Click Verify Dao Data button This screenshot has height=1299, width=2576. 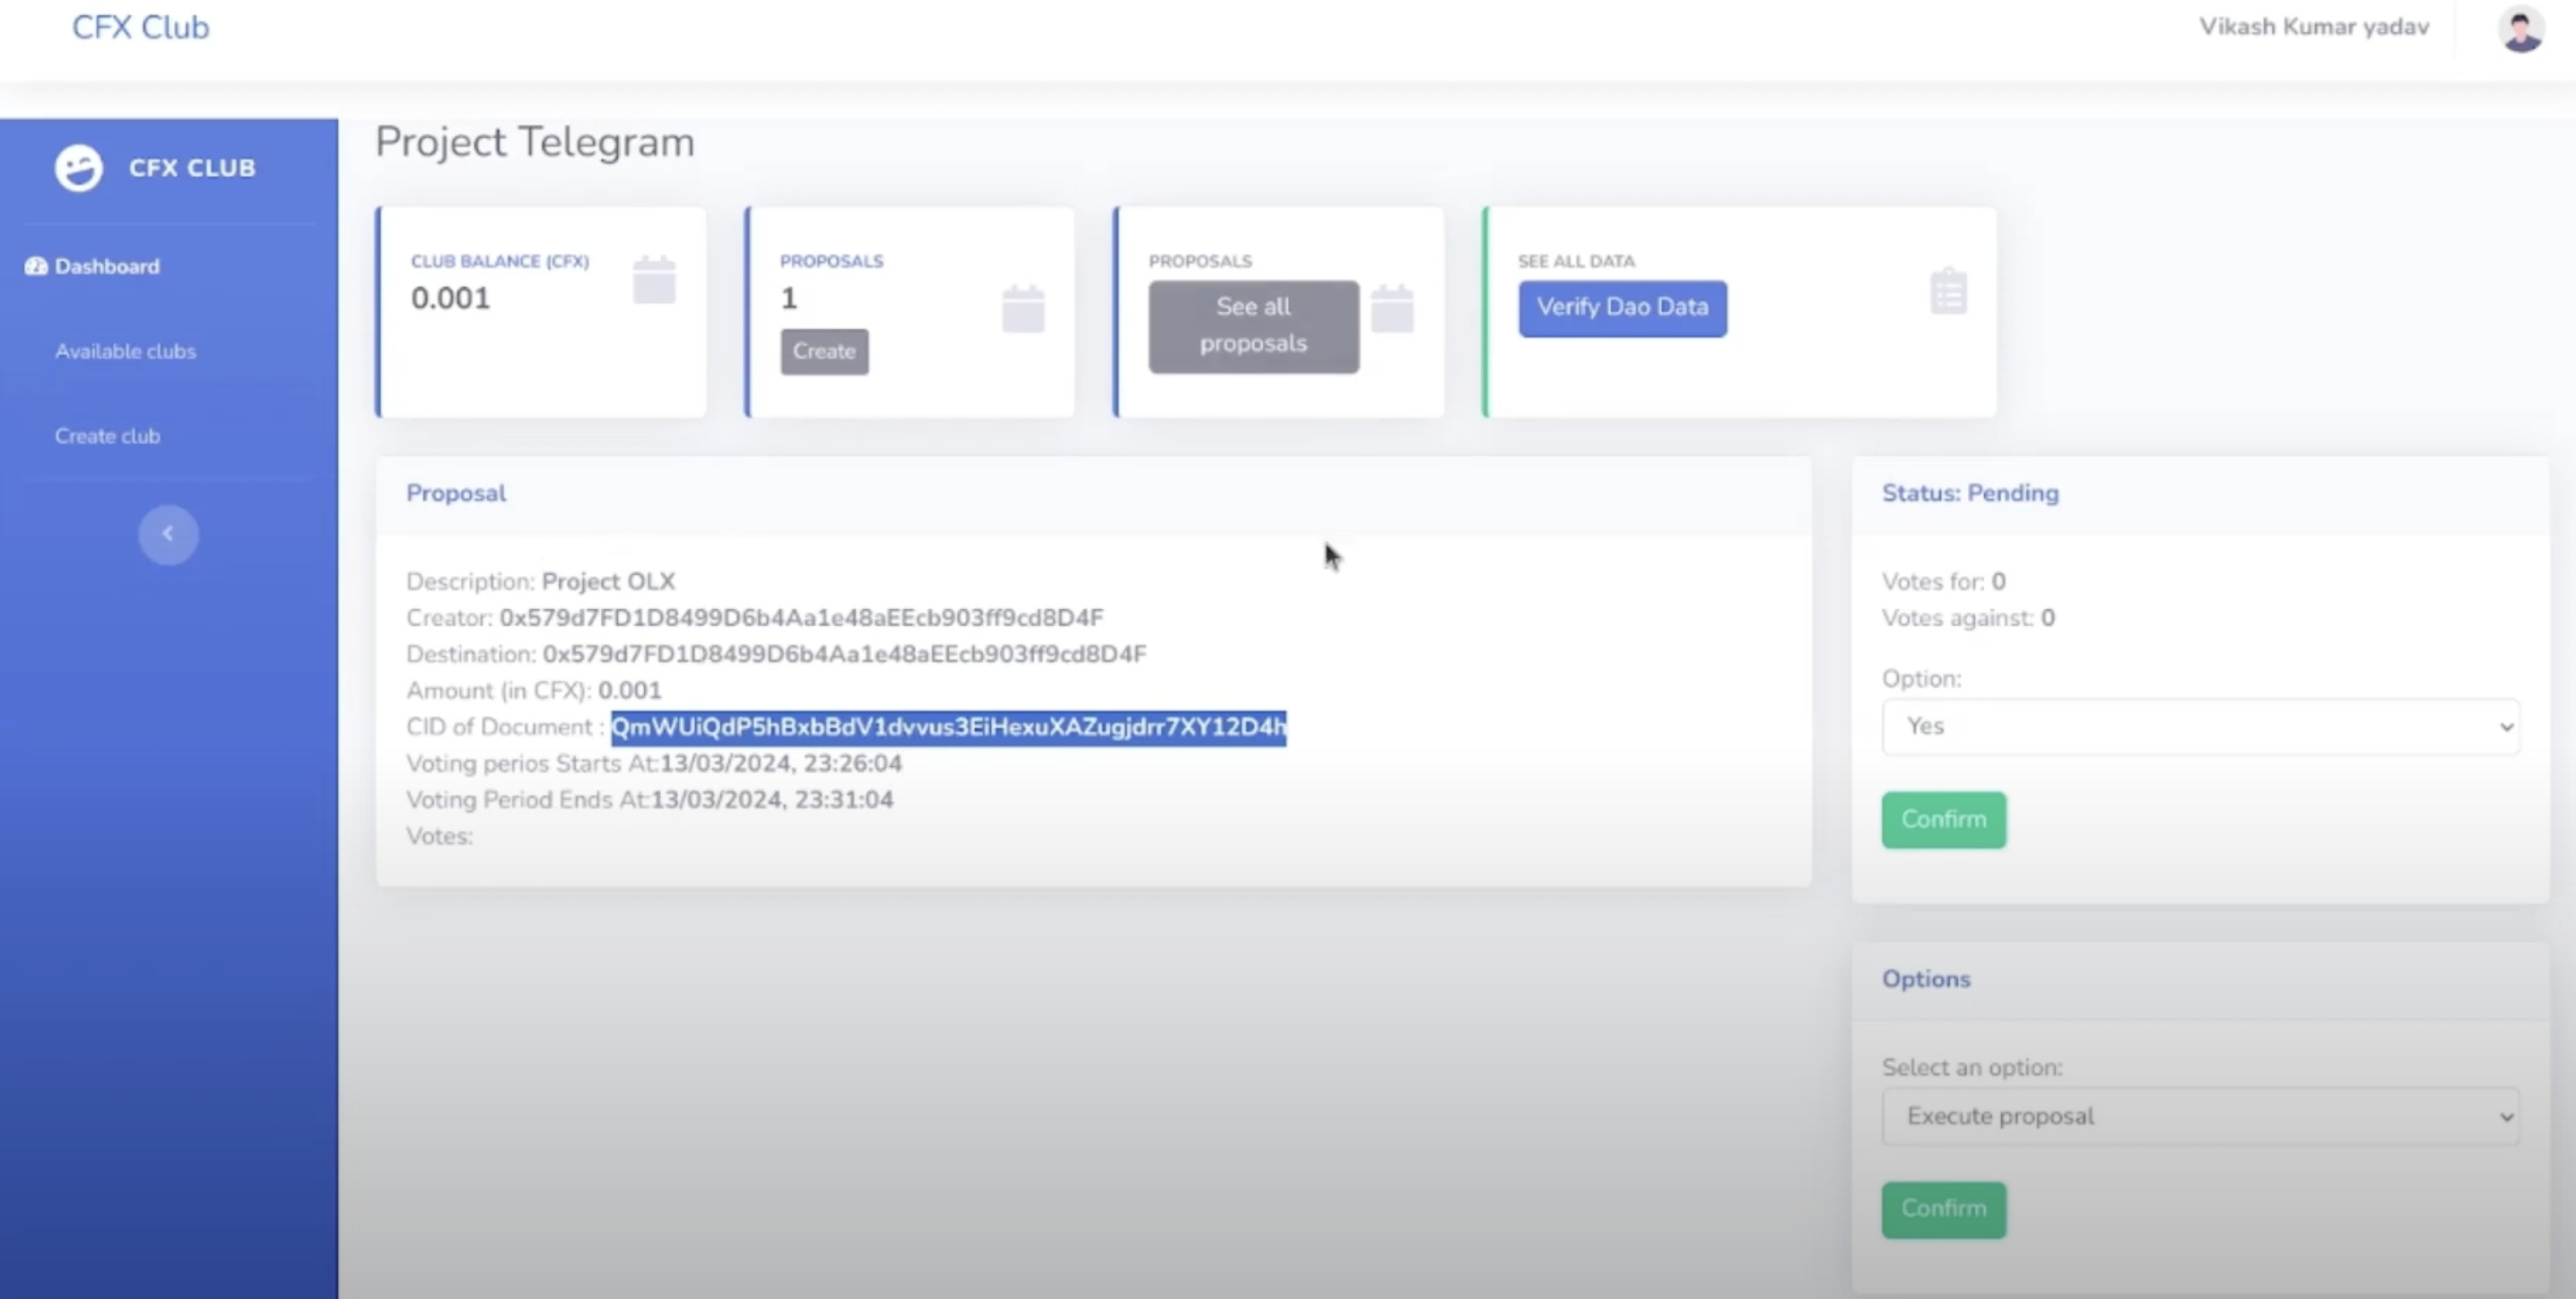click(1622, 308)
